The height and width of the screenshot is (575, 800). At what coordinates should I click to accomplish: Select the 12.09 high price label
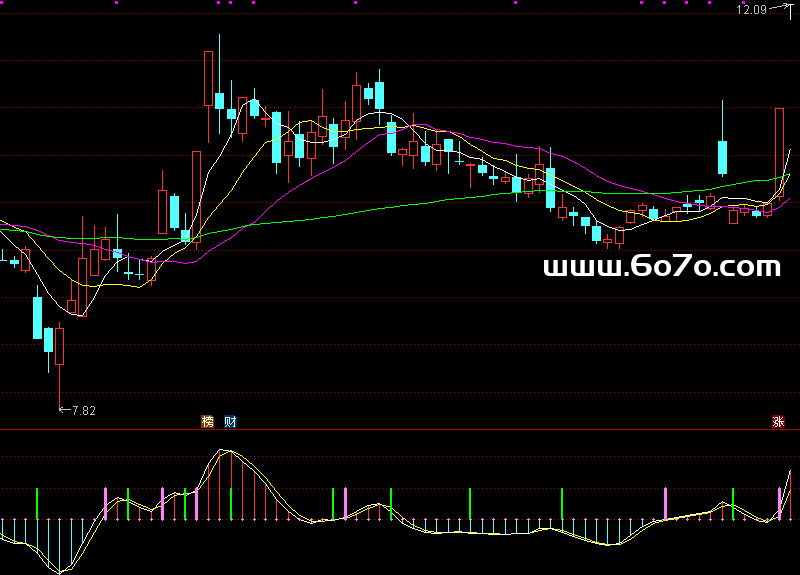(752, 9)
